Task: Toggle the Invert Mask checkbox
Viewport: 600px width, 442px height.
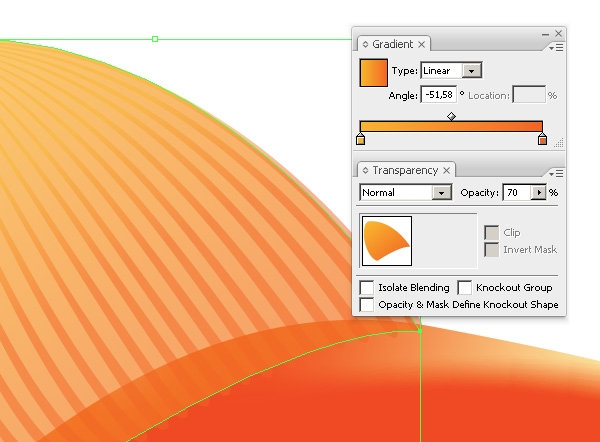Action: tap(492, 250)
